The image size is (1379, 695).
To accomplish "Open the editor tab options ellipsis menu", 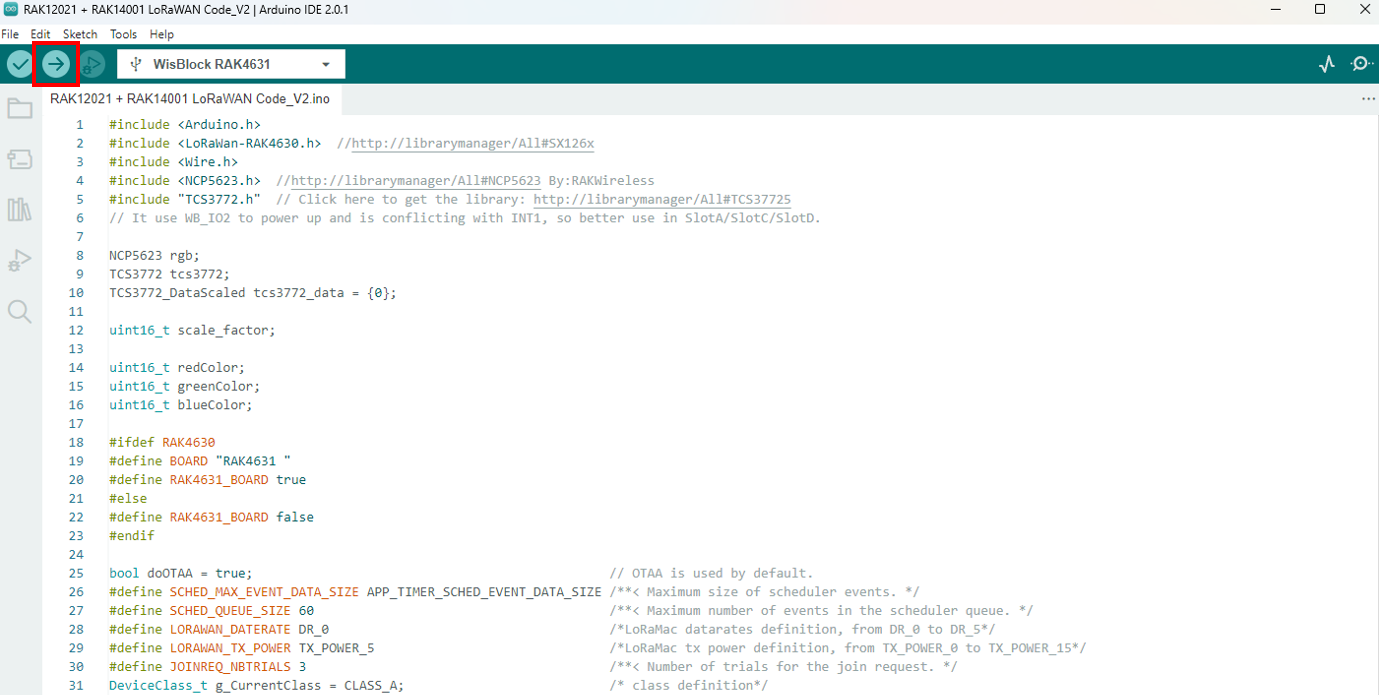I will 1368,99.
